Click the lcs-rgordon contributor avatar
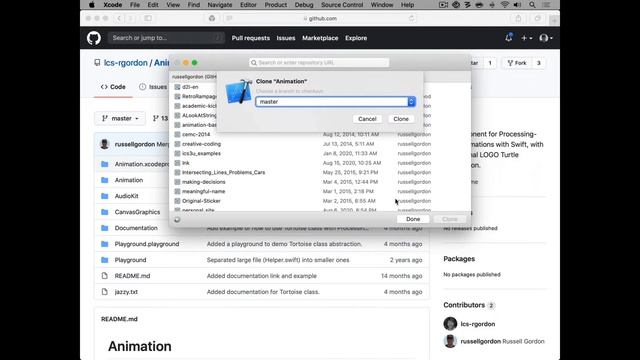 point(450,324)
